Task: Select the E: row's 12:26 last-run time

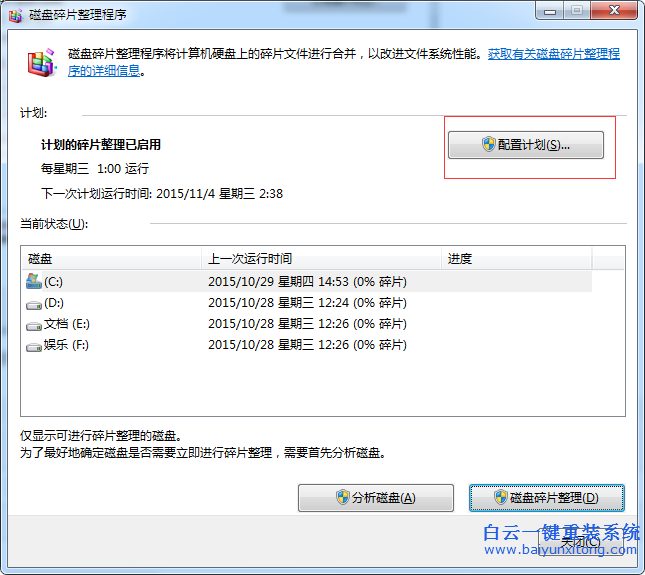Action: (307, 324)
